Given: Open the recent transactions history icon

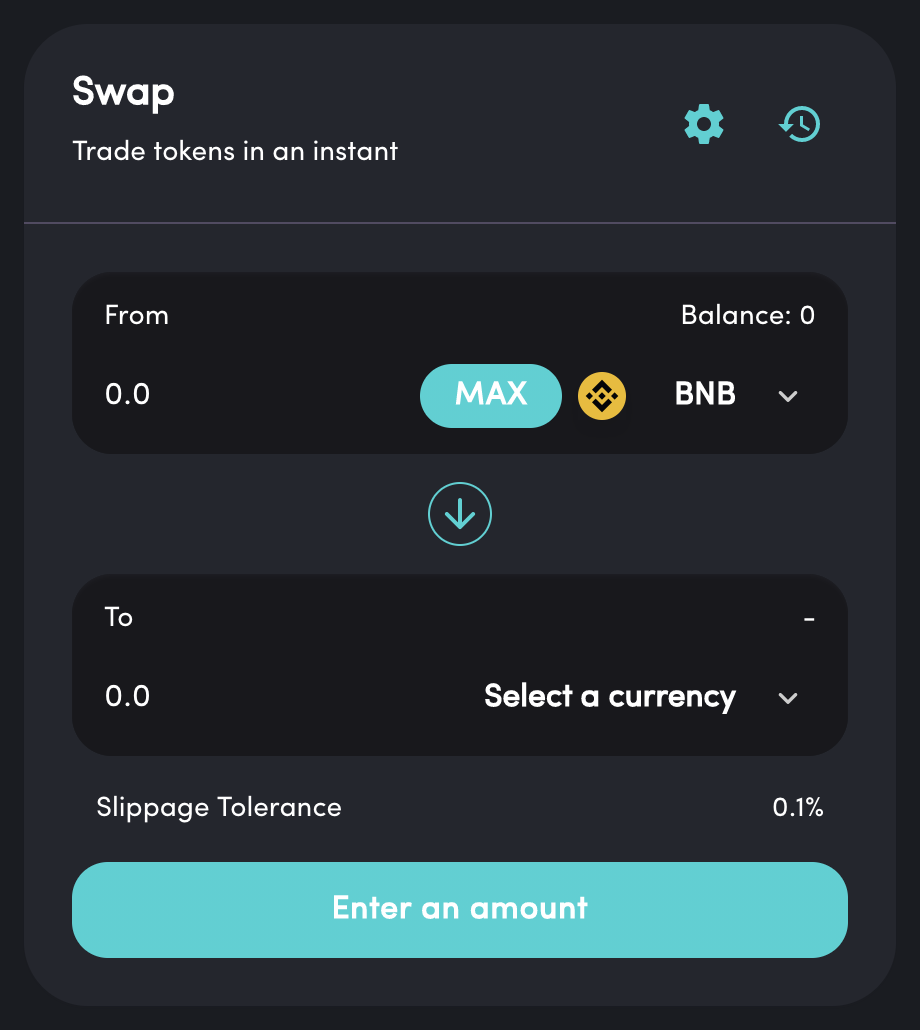Looking at the screenshot, I should [800, 125].
